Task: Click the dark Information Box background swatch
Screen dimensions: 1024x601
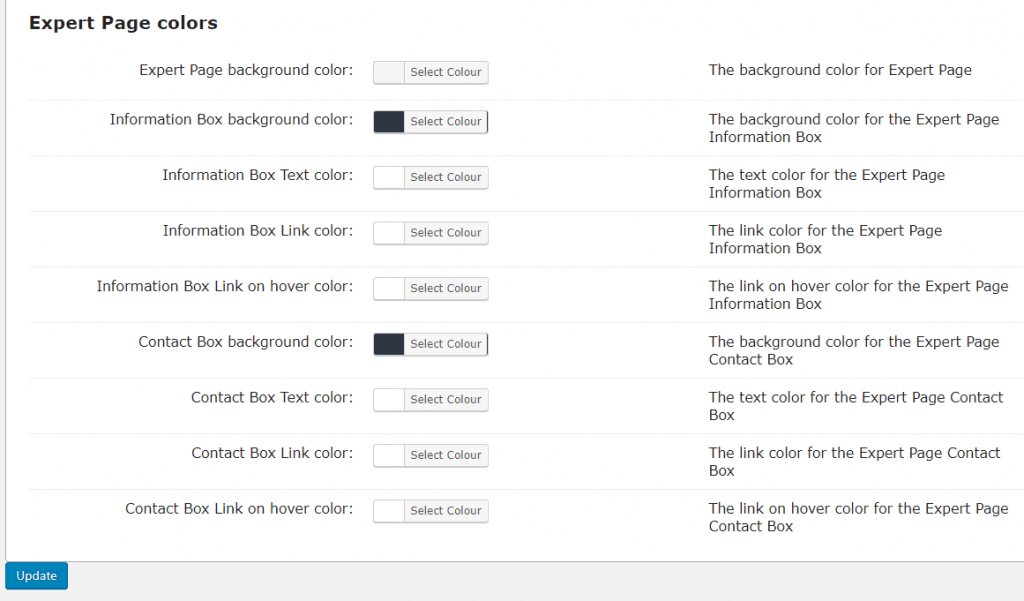Action: pyautogui.click(x=389, y=122)
